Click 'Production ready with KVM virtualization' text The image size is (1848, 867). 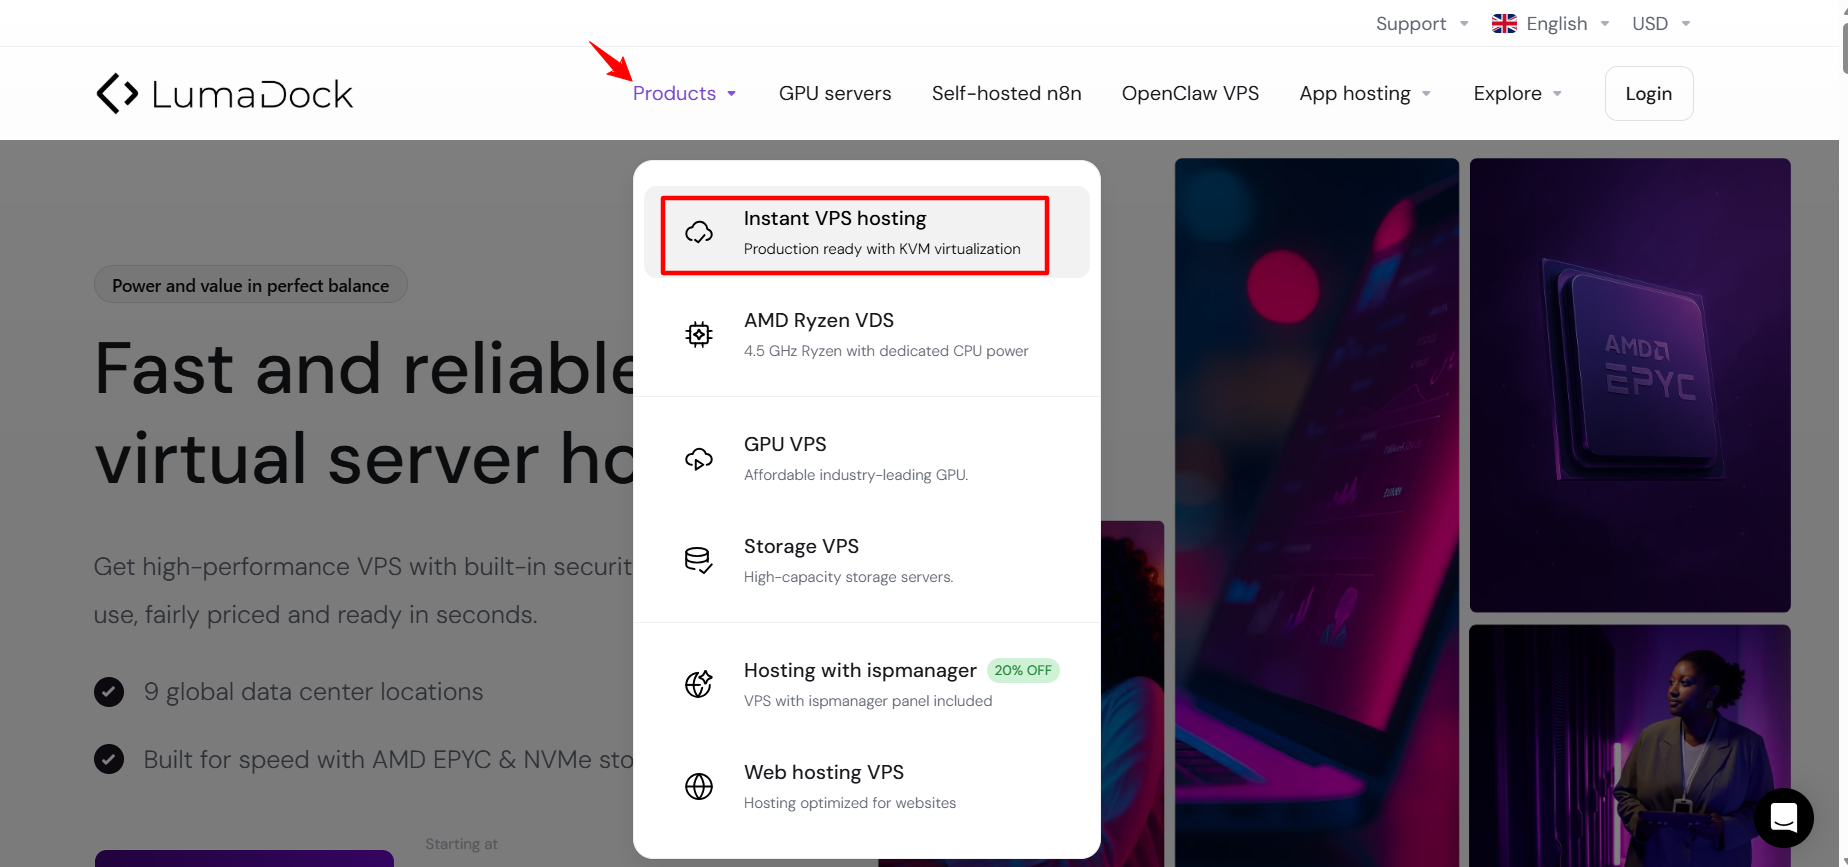(882, 249)
